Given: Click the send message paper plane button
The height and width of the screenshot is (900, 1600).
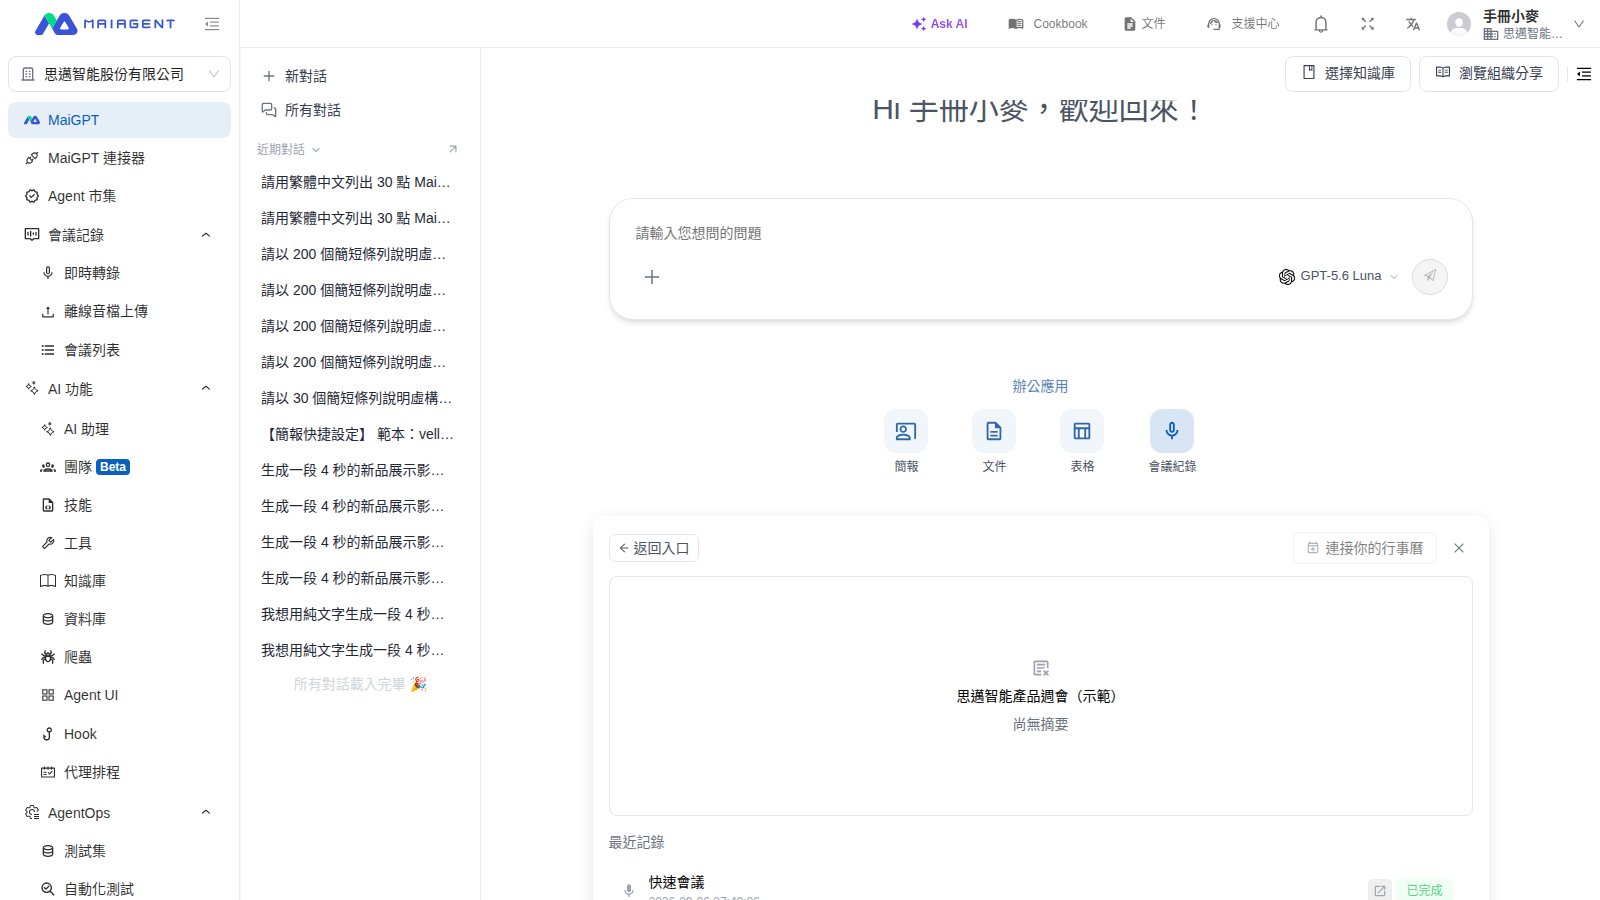Looking at the screenshot, I should (x=1430, y=276).
